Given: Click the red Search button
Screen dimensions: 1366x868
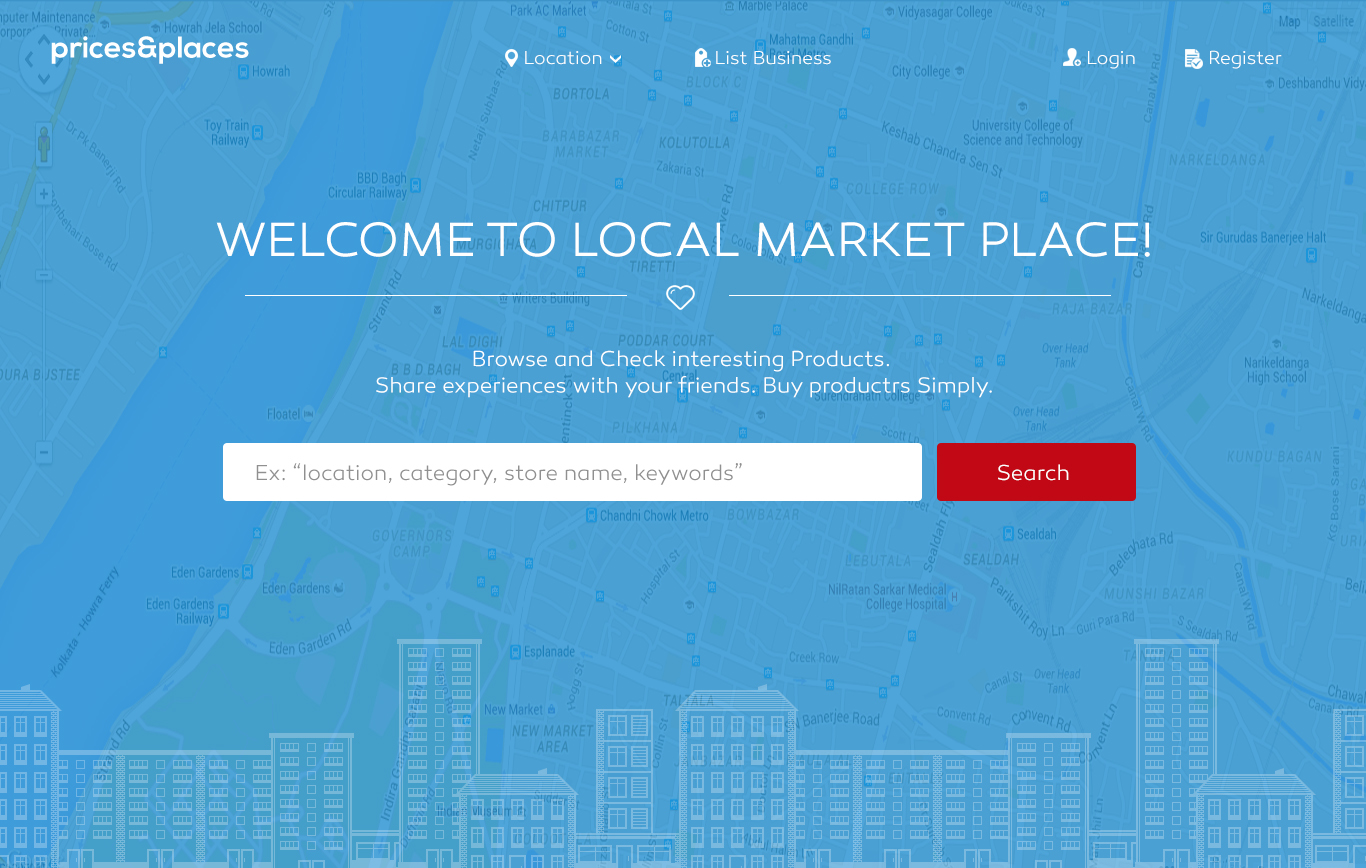Looking at the screenshot, I should click(1036, 472).
